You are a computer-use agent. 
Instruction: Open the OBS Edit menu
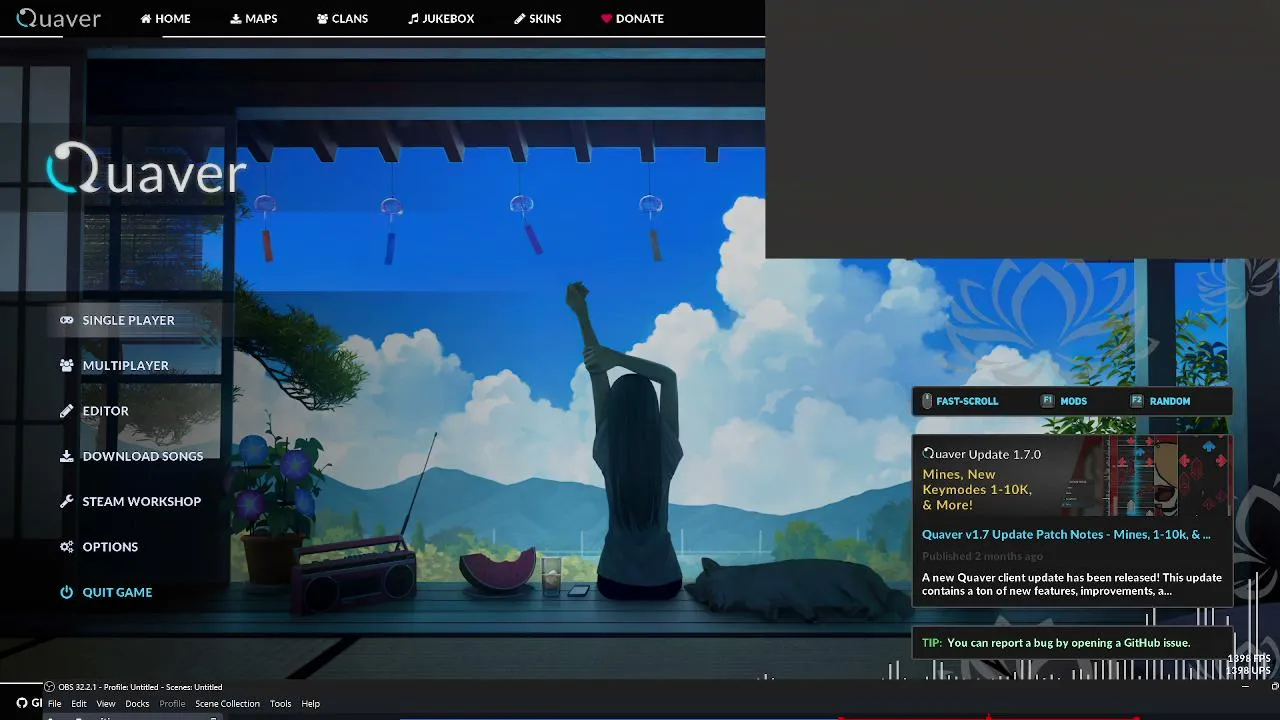(79, 704)
